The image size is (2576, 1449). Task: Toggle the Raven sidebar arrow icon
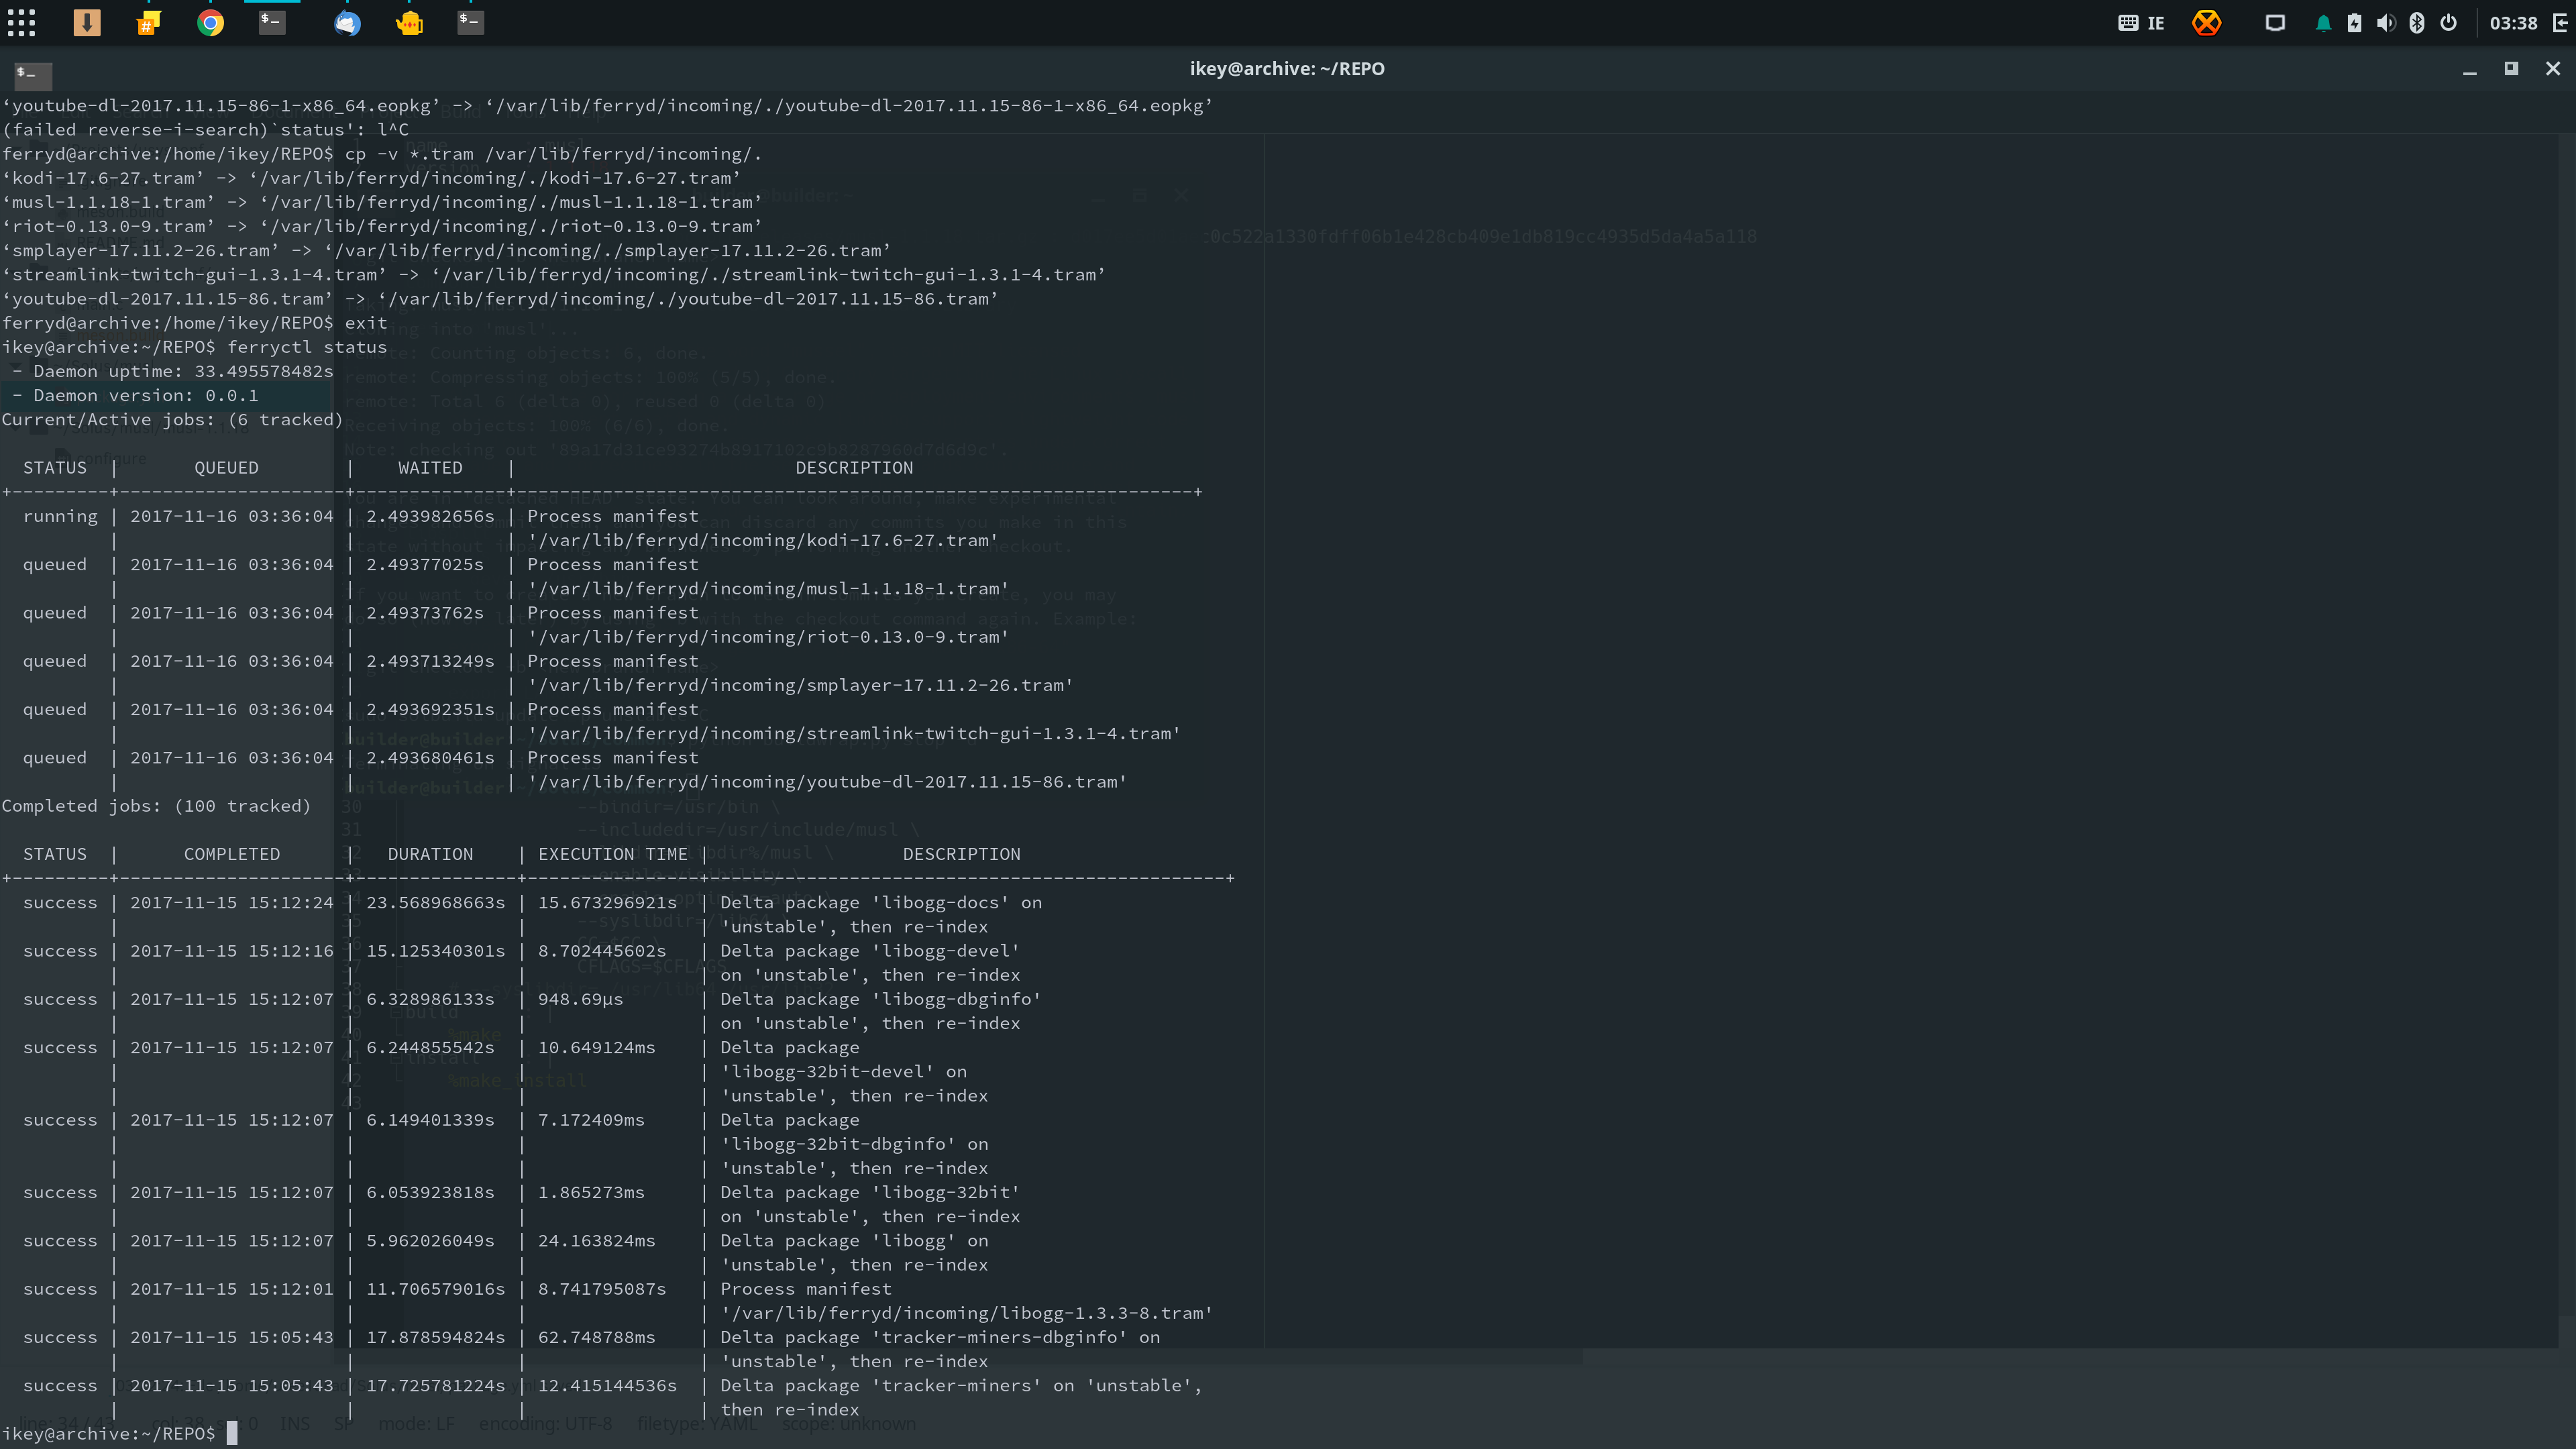coord(2561,23)
